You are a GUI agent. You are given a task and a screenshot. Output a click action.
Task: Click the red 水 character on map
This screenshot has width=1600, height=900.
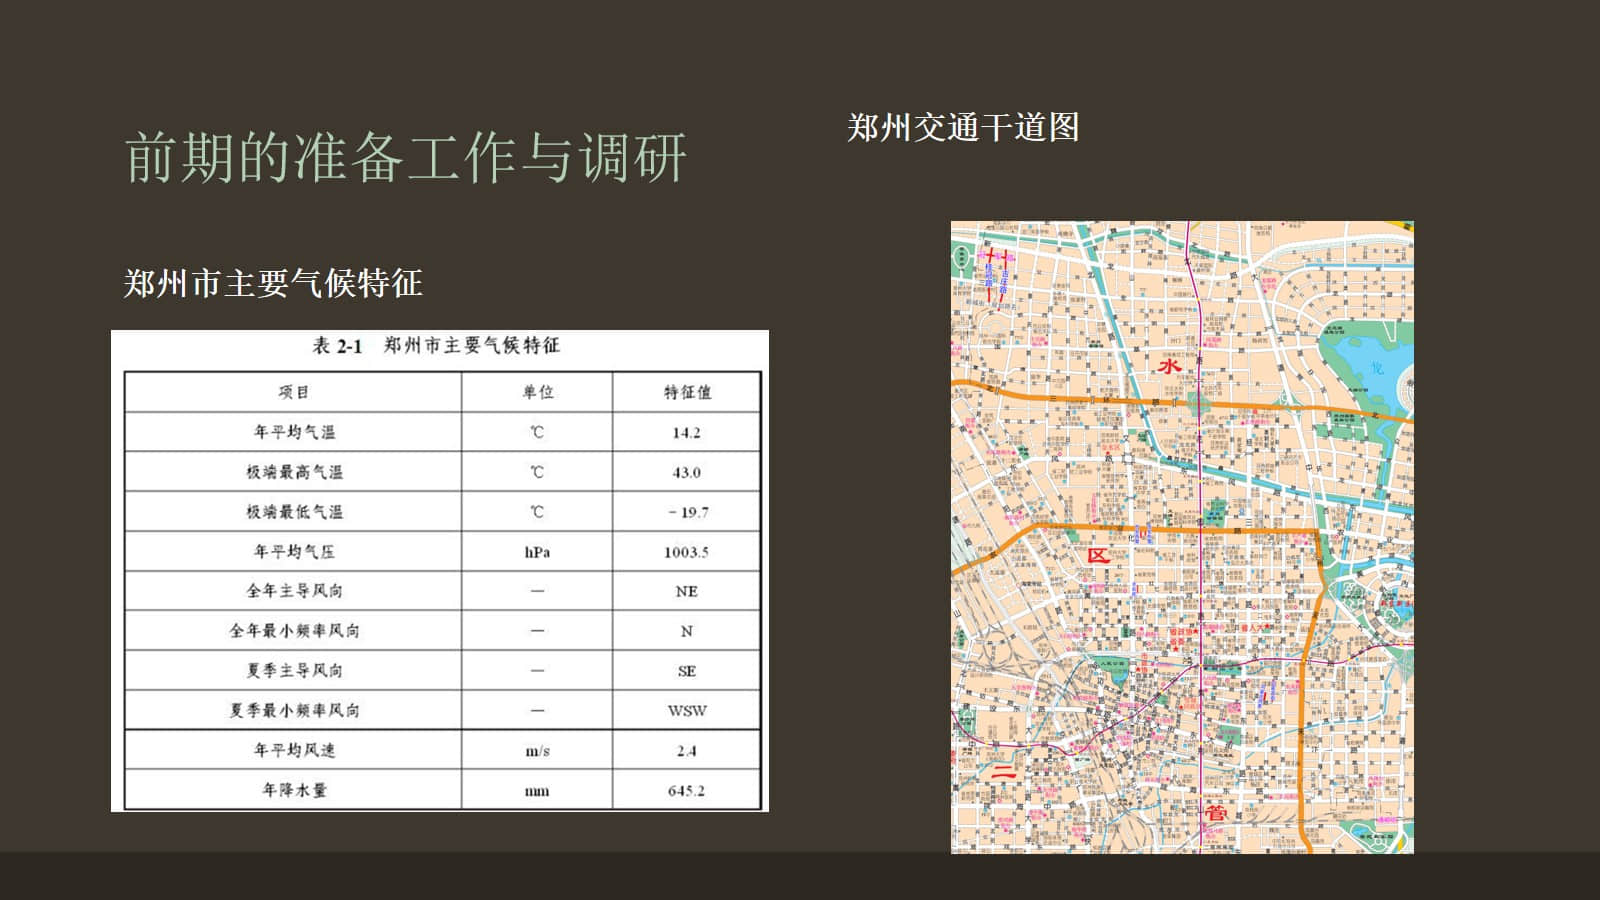click(x=1169, y=366)
